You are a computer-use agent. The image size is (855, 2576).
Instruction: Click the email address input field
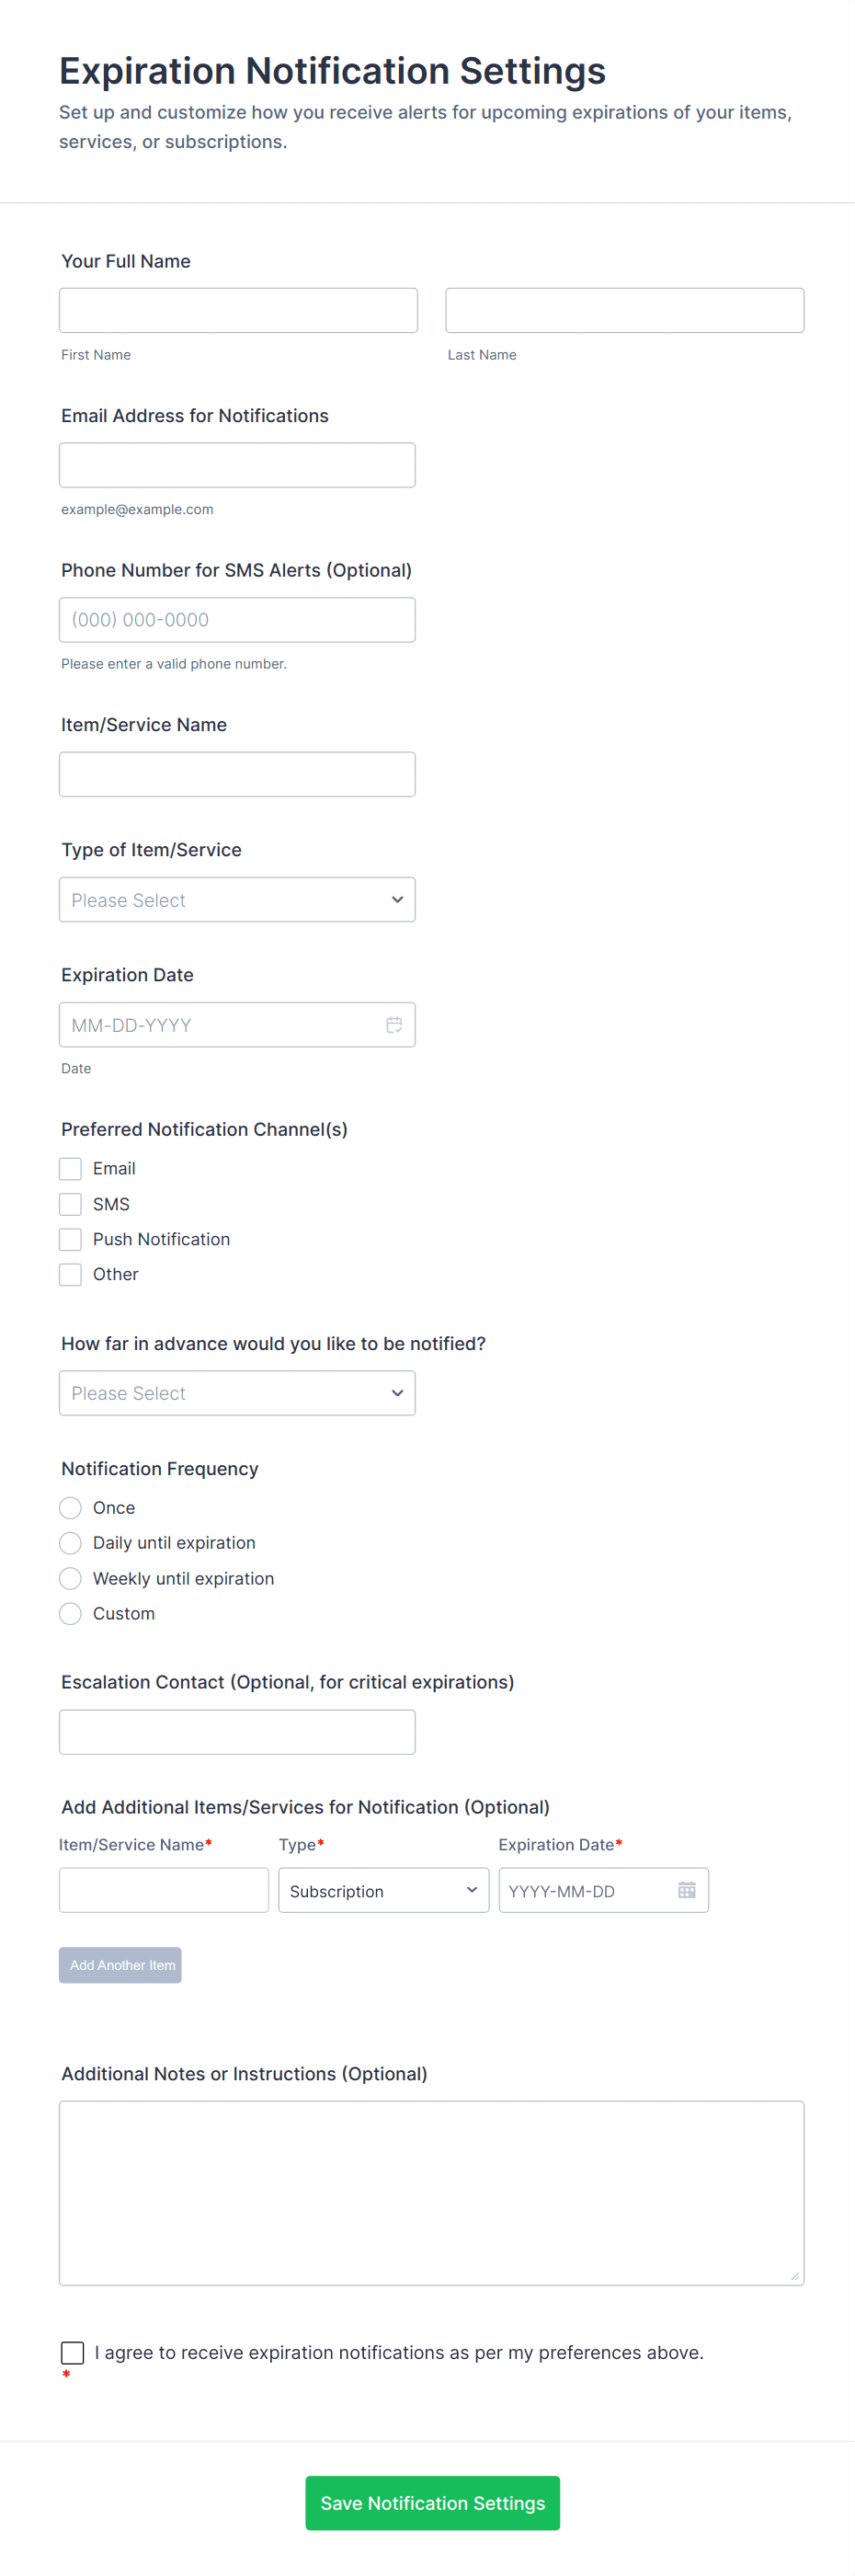(237, 465)
